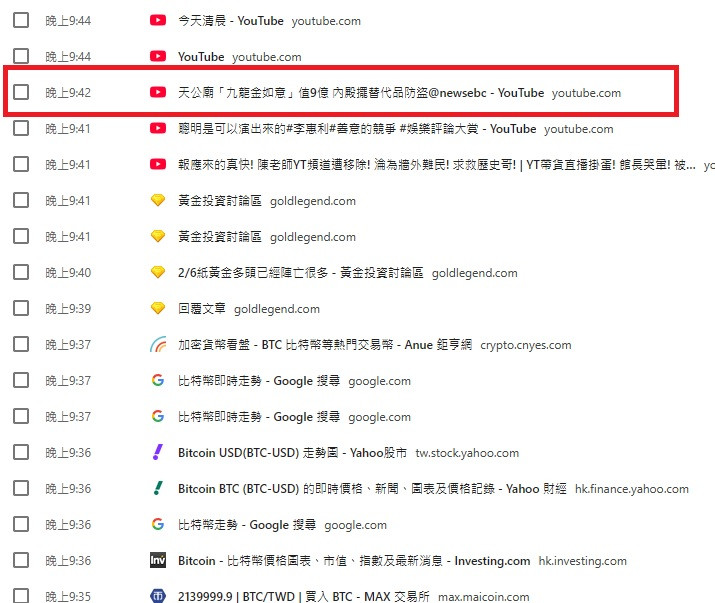Screen dimensions: 715x603
Task: Click the purple Yahoo股市 favicon for Bitcoin USD
Action: point(158,452)
